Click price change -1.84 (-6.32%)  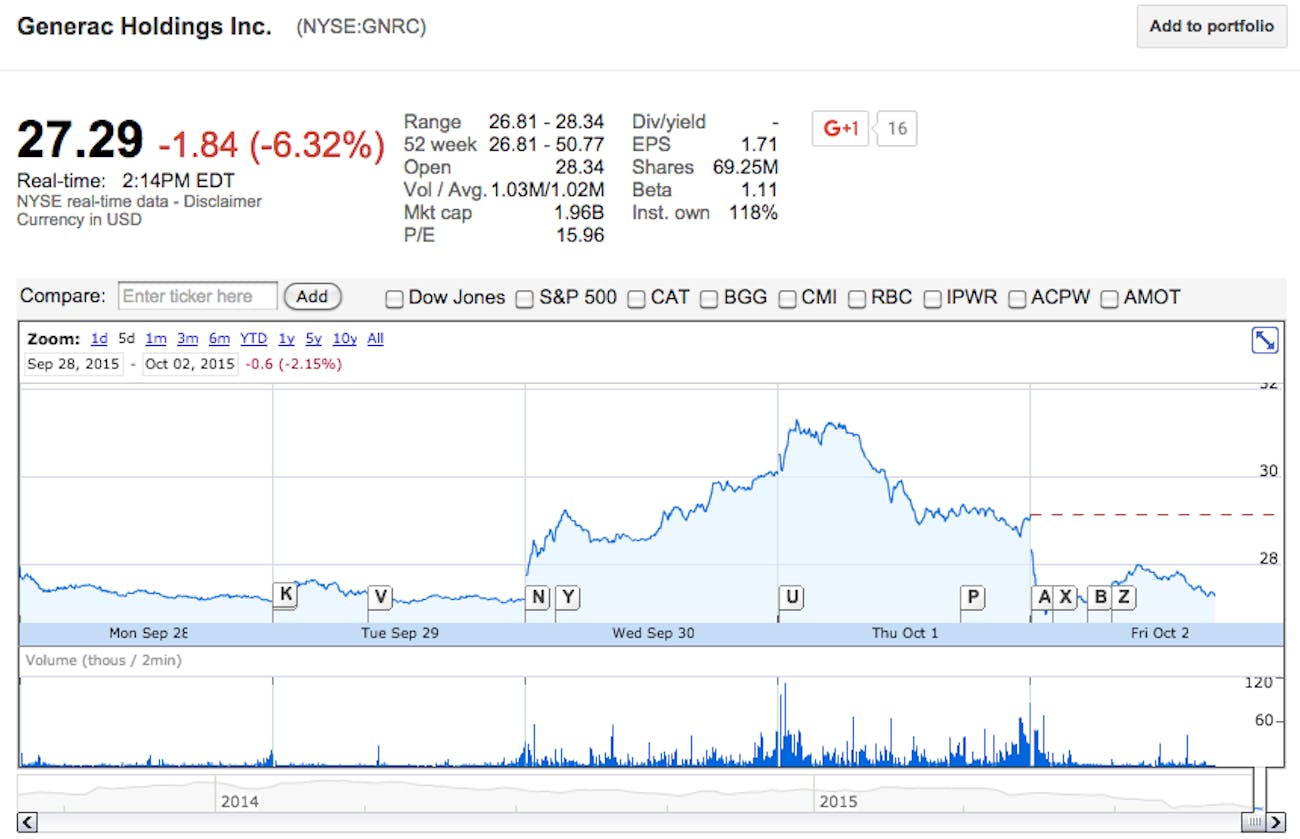coord(271,146)
